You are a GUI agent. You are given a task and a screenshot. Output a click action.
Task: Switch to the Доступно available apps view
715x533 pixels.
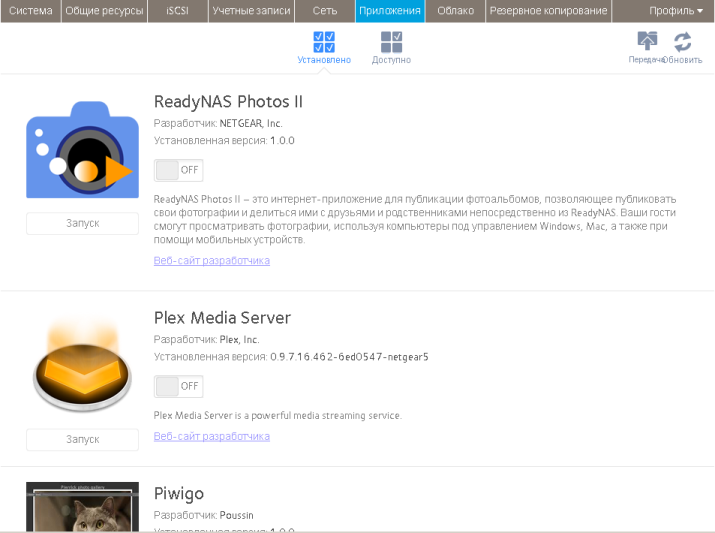(391, 47)
